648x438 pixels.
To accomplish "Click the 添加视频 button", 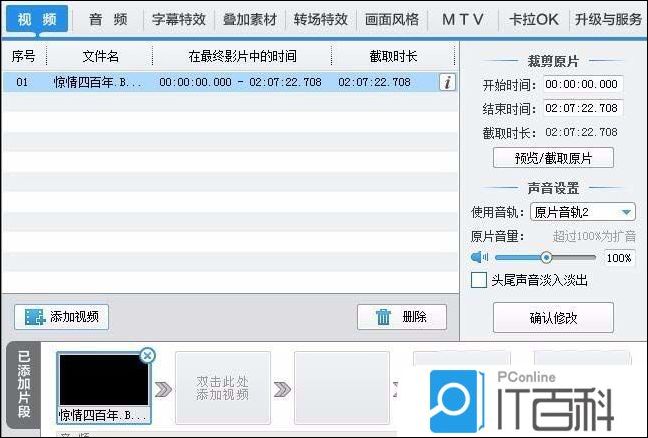I will tap(62, 317).
